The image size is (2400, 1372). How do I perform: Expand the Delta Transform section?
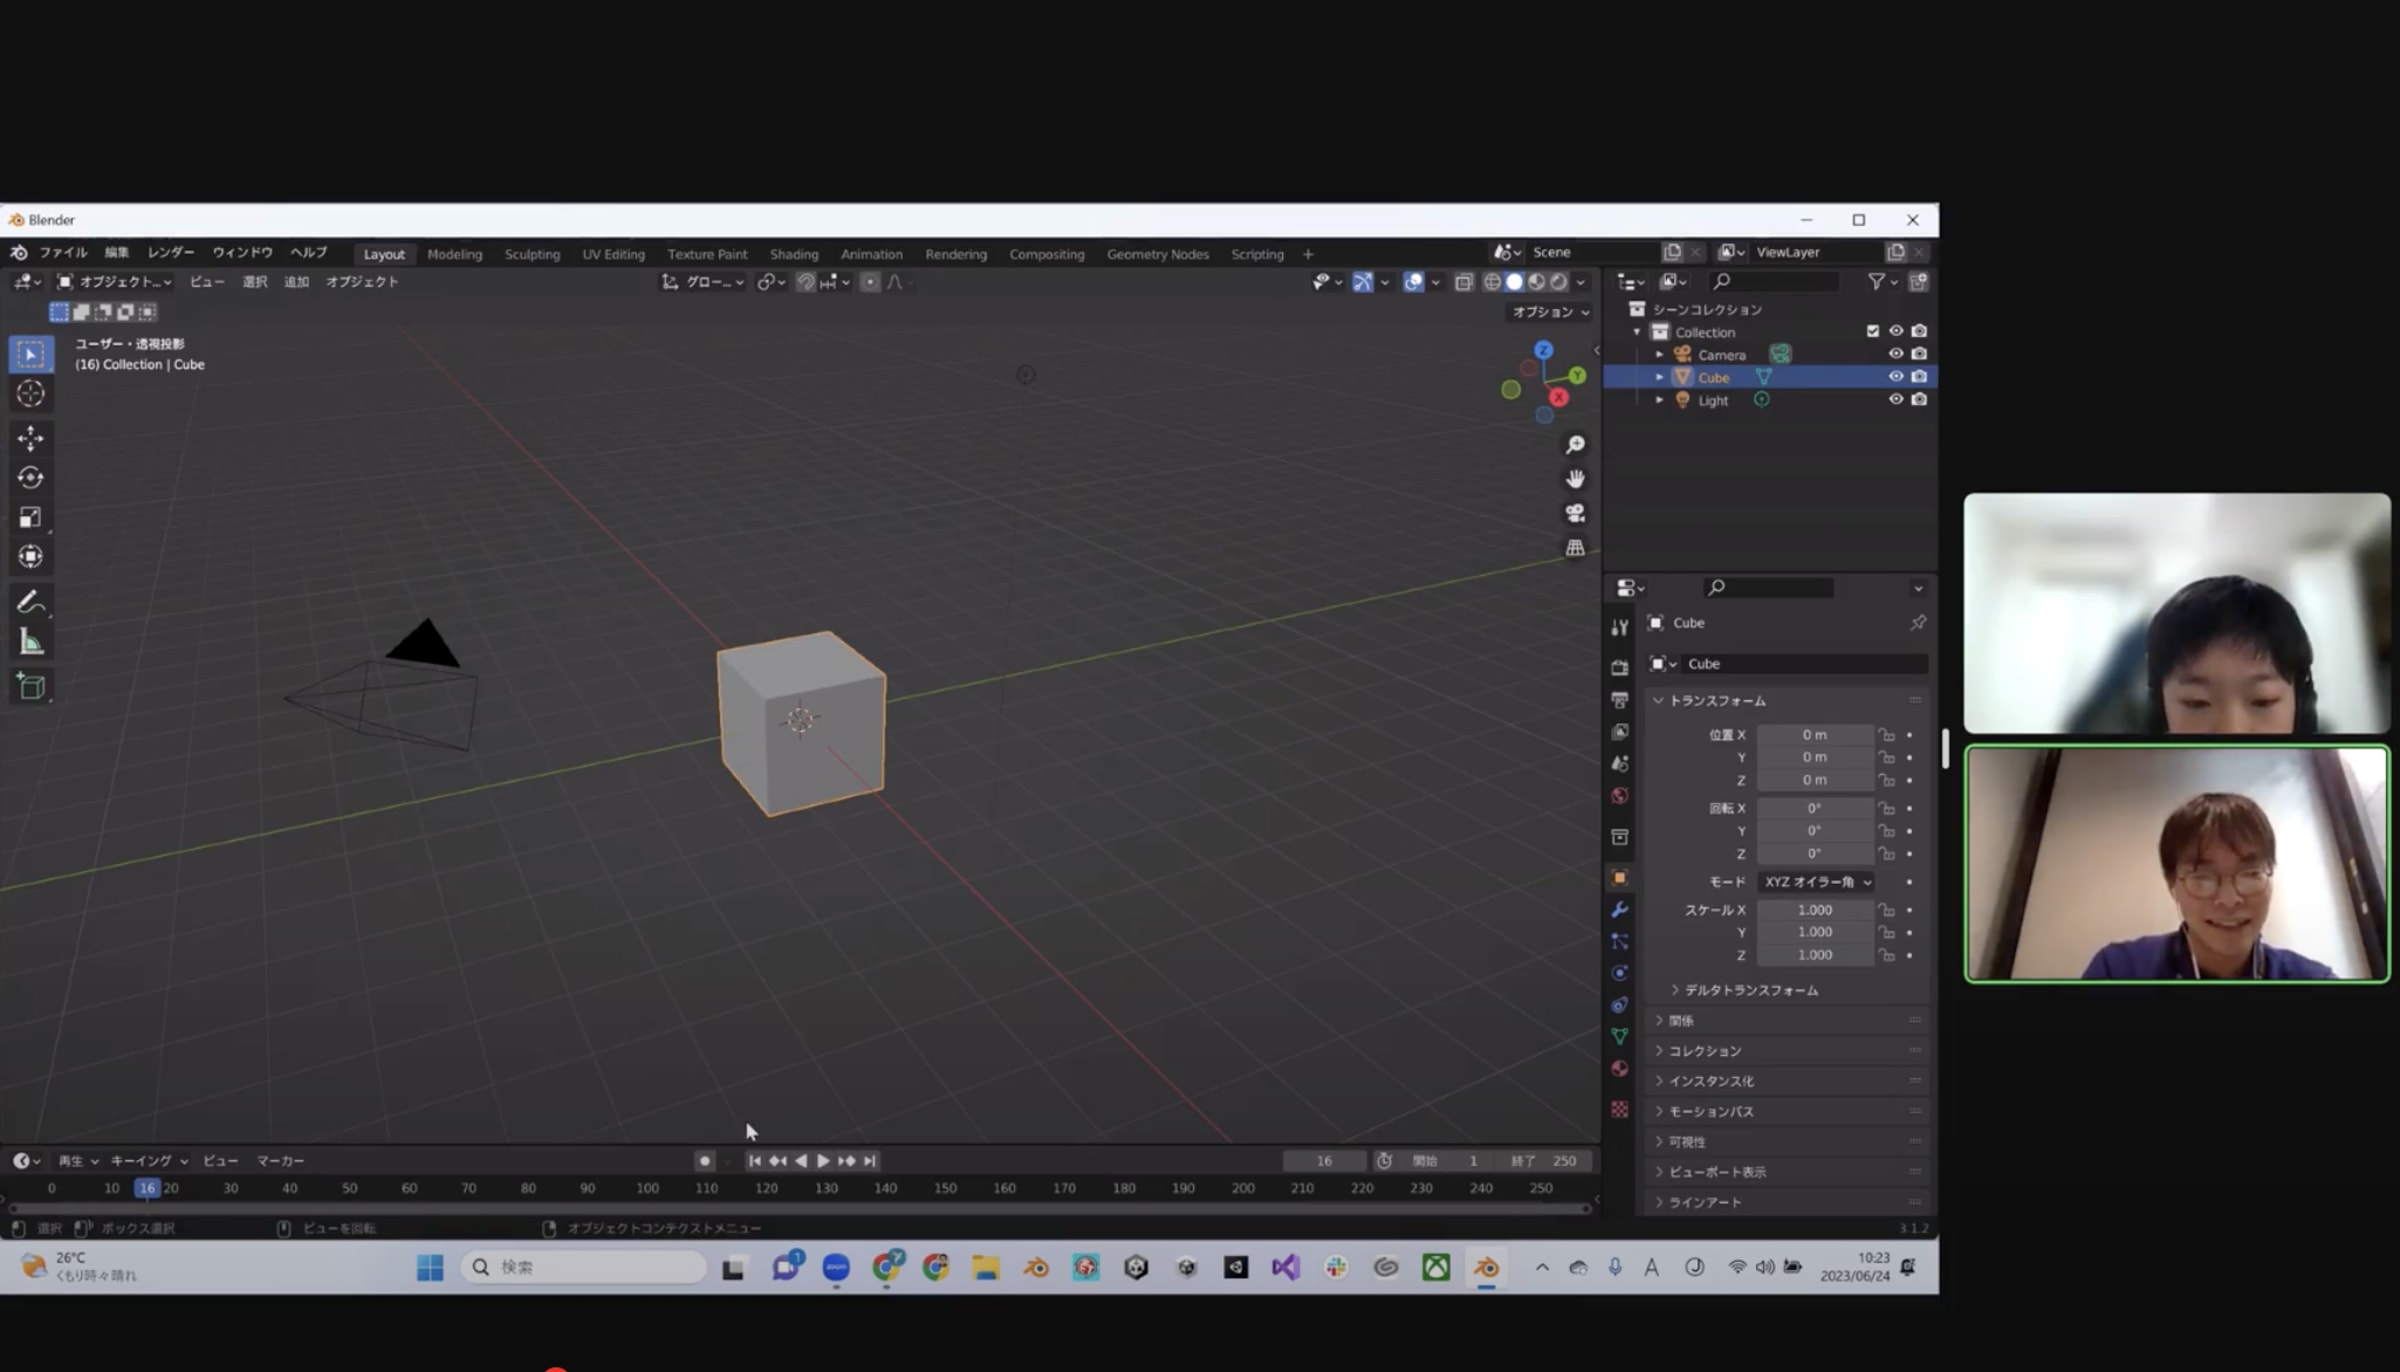(1750, 990)
